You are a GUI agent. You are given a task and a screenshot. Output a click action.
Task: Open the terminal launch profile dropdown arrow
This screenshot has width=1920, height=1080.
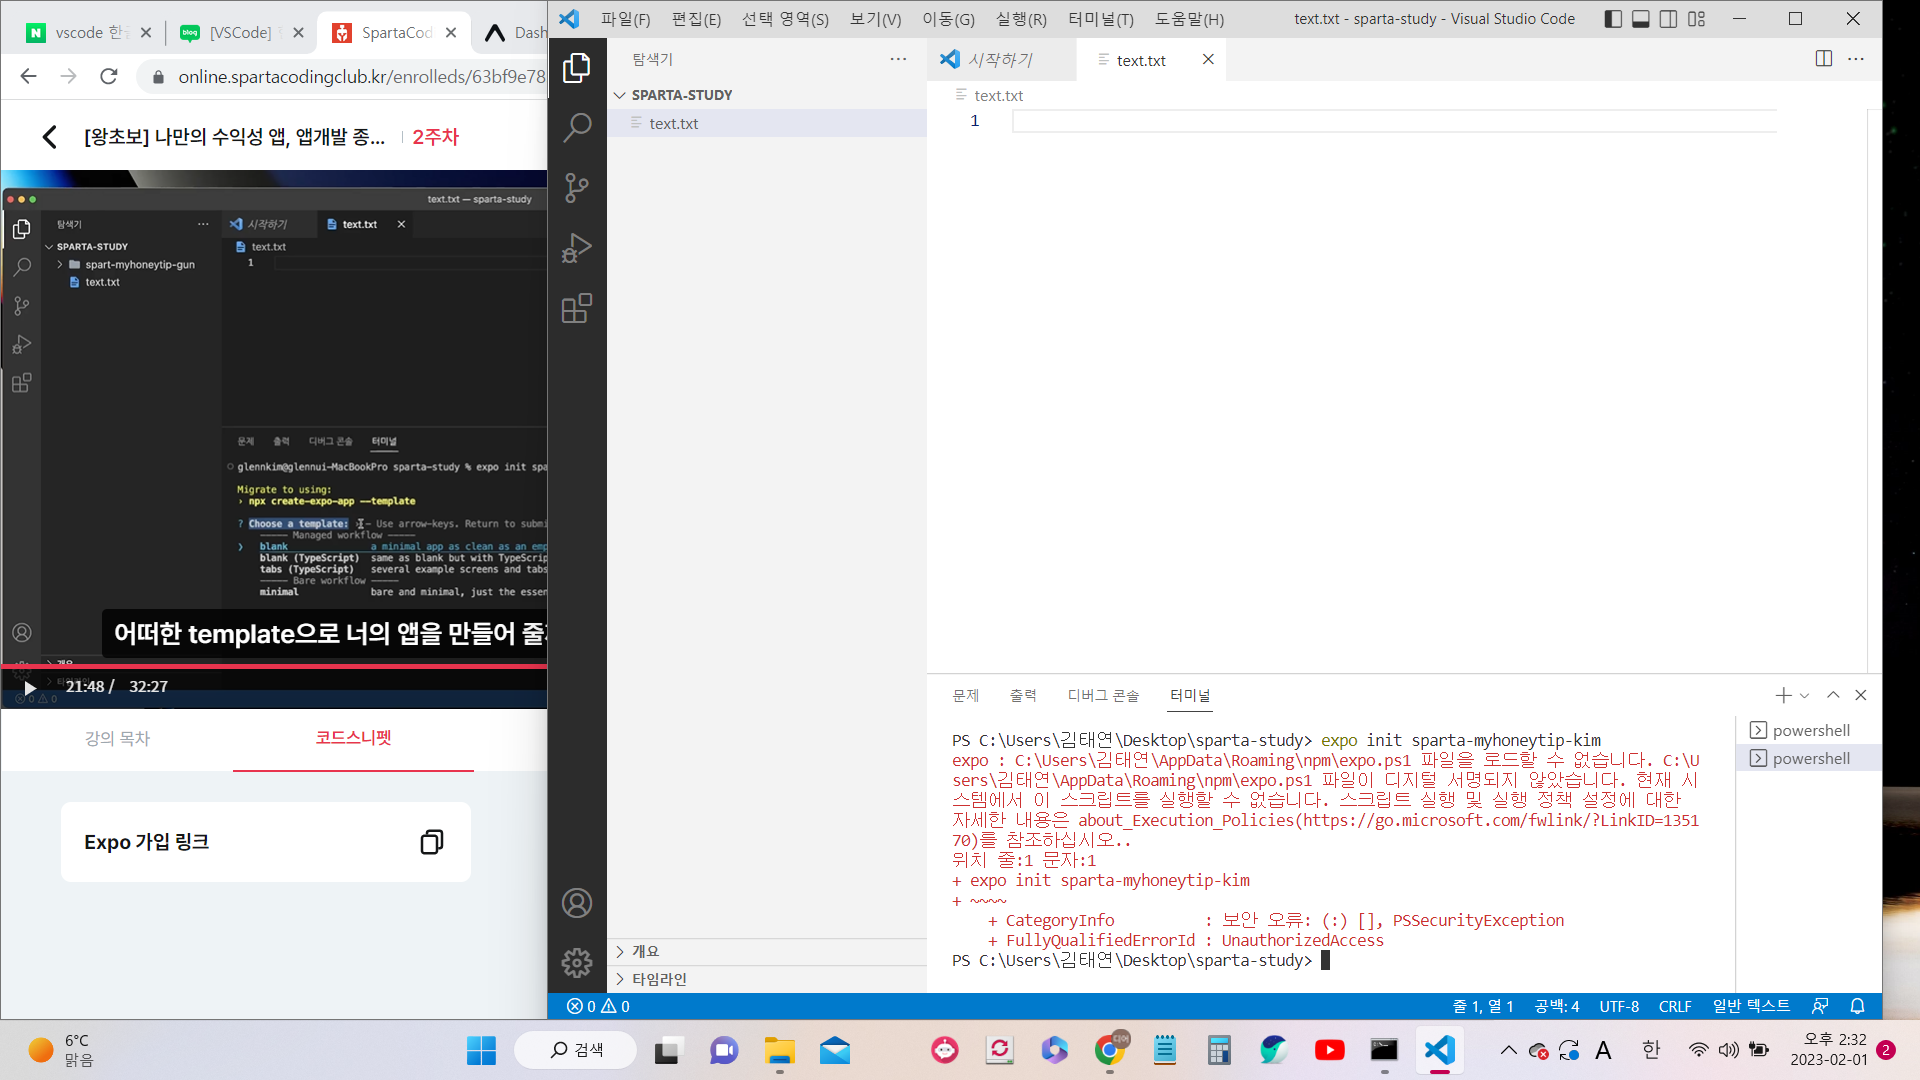point(1805,696)
